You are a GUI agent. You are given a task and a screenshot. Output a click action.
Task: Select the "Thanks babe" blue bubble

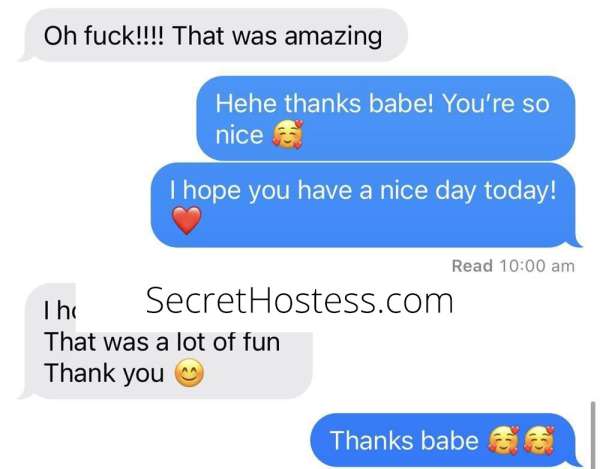point(446,440)
